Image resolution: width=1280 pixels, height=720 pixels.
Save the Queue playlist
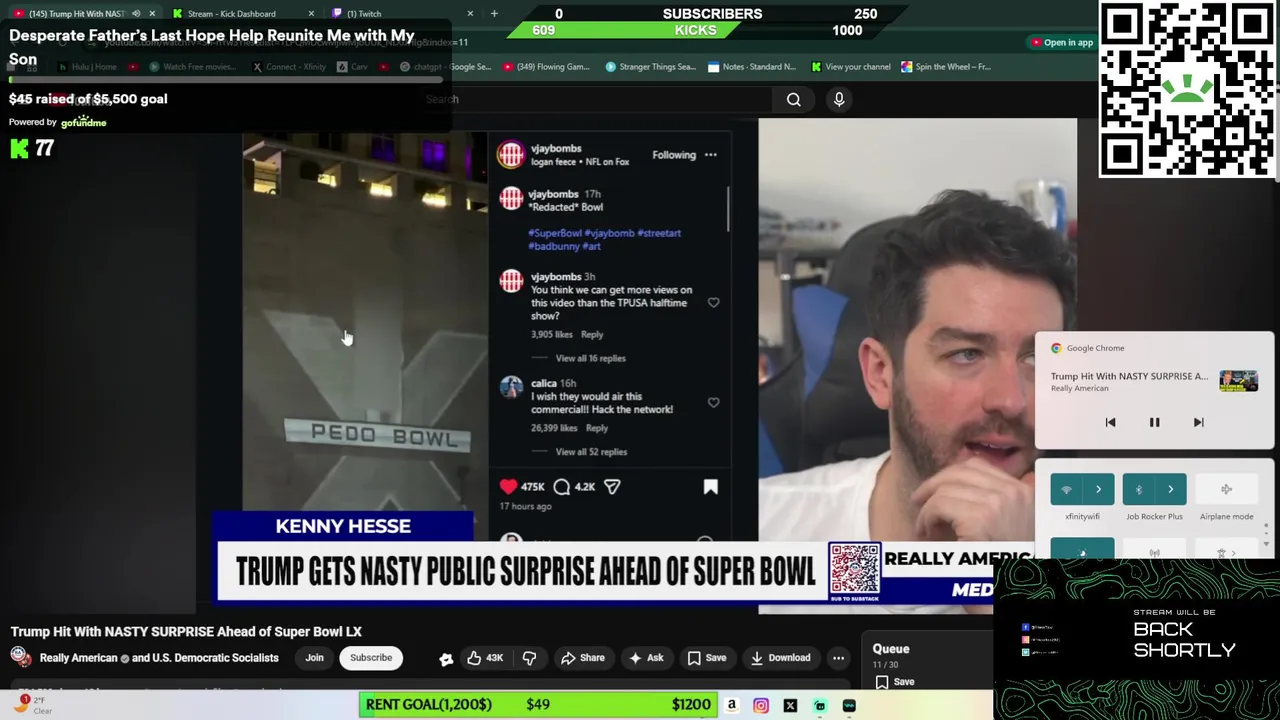pos(894,682)
